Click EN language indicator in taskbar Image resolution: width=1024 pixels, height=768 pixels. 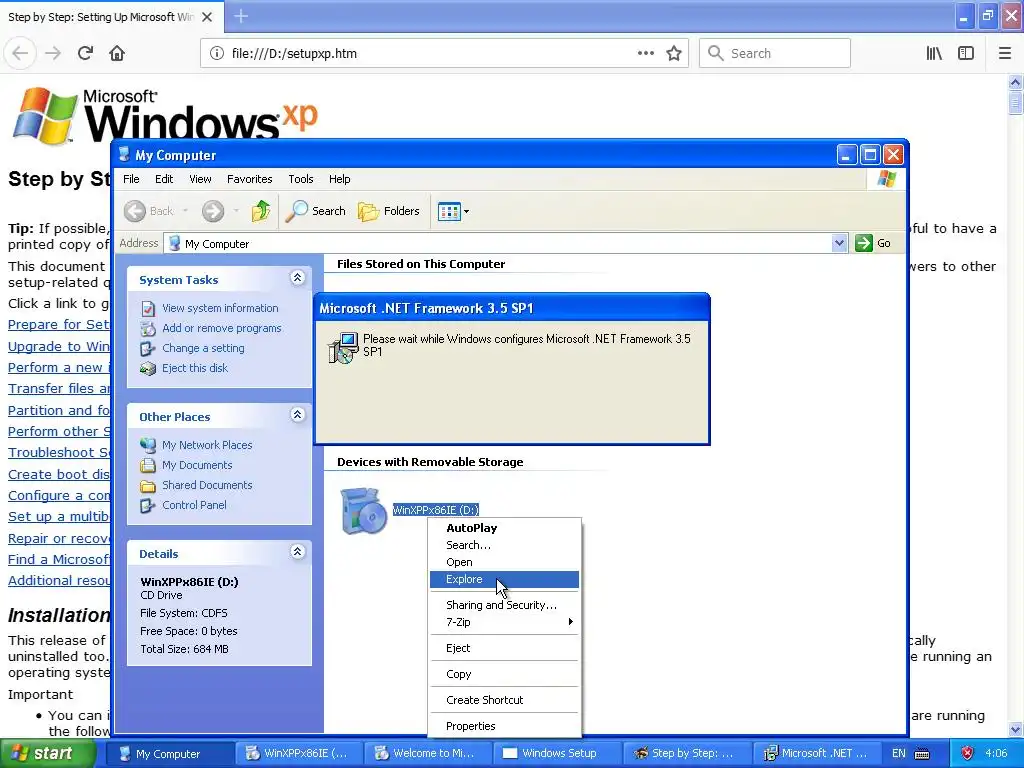899,754
